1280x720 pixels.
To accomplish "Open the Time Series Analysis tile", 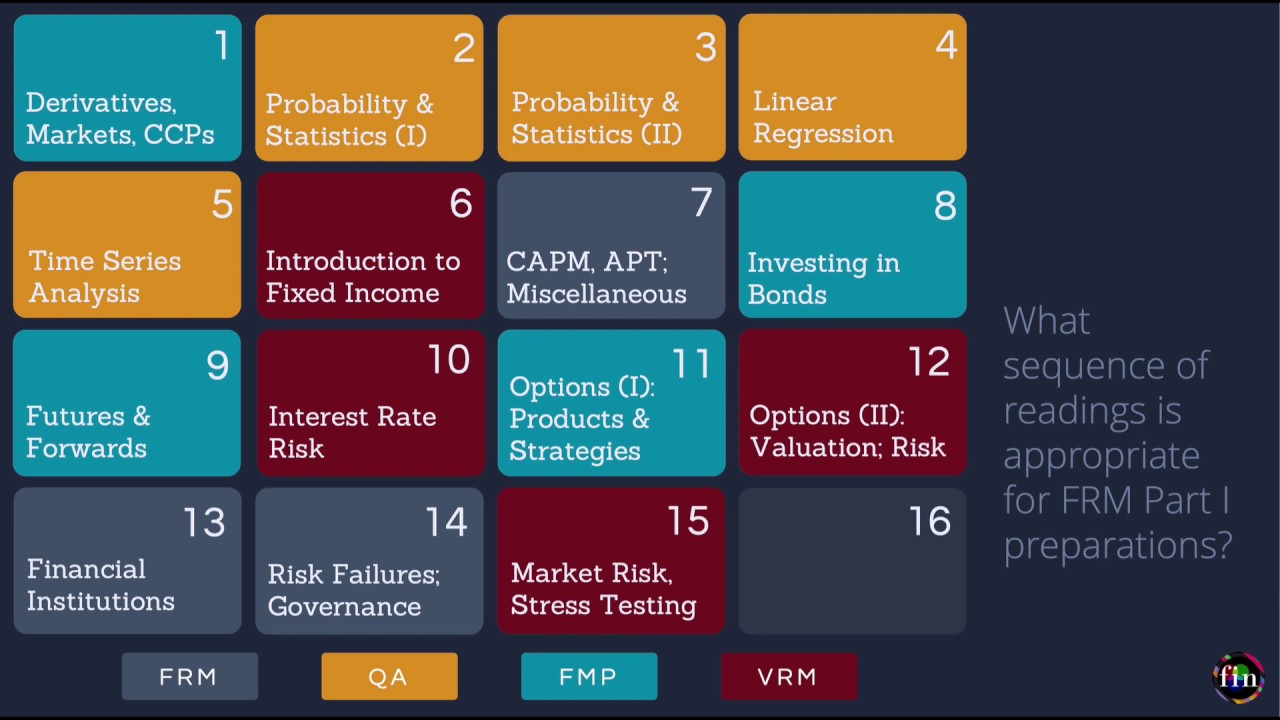I will tap(127, 245).
